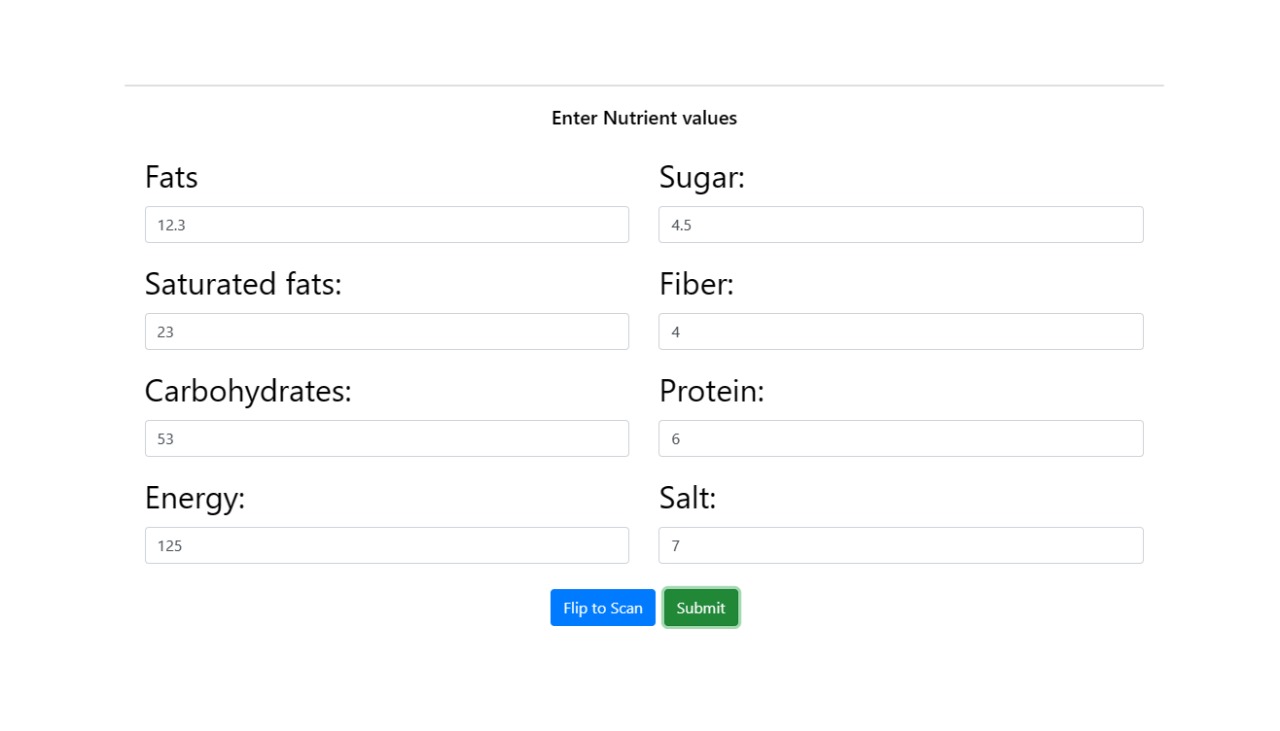Click the Fats label text
Viewport: 1280px width, 731px height.
tap(171, 178)
